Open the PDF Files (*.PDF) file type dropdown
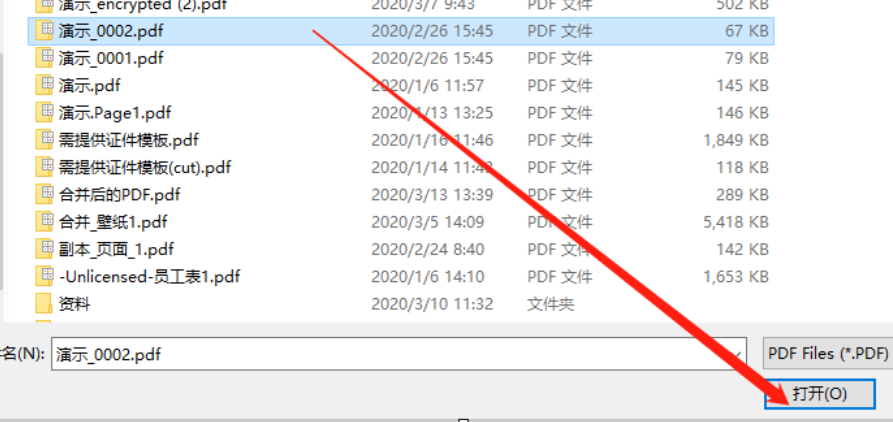Image resolution: width=893 pixels, height=422 pixels. [828, 353]
